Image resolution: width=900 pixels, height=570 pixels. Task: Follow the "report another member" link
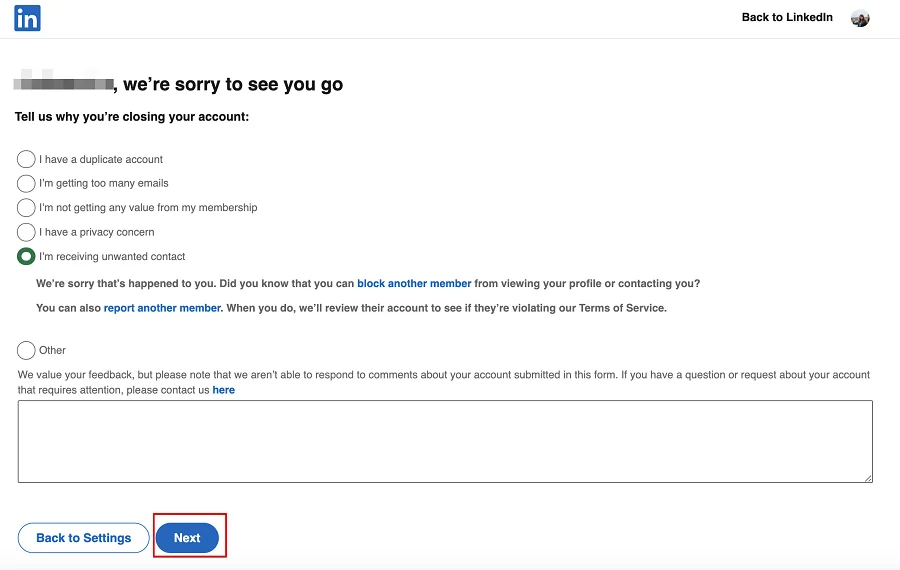pyautogui.click(x=162, y=308)
